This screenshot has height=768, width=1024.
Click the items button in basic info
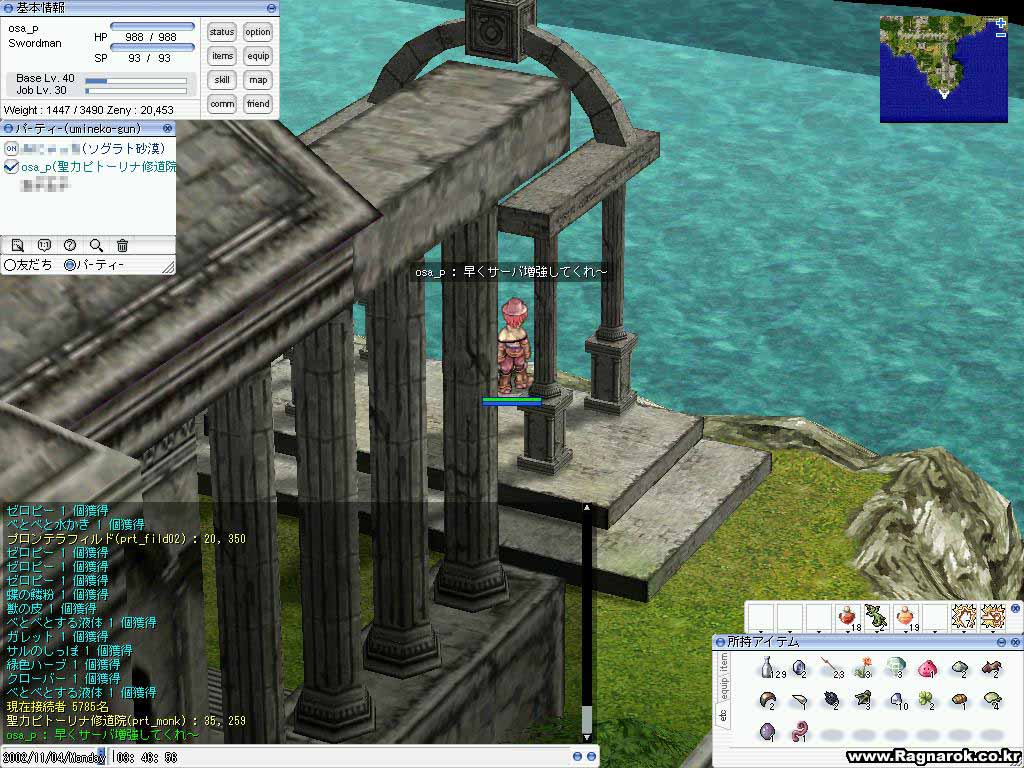click(222, 56)
